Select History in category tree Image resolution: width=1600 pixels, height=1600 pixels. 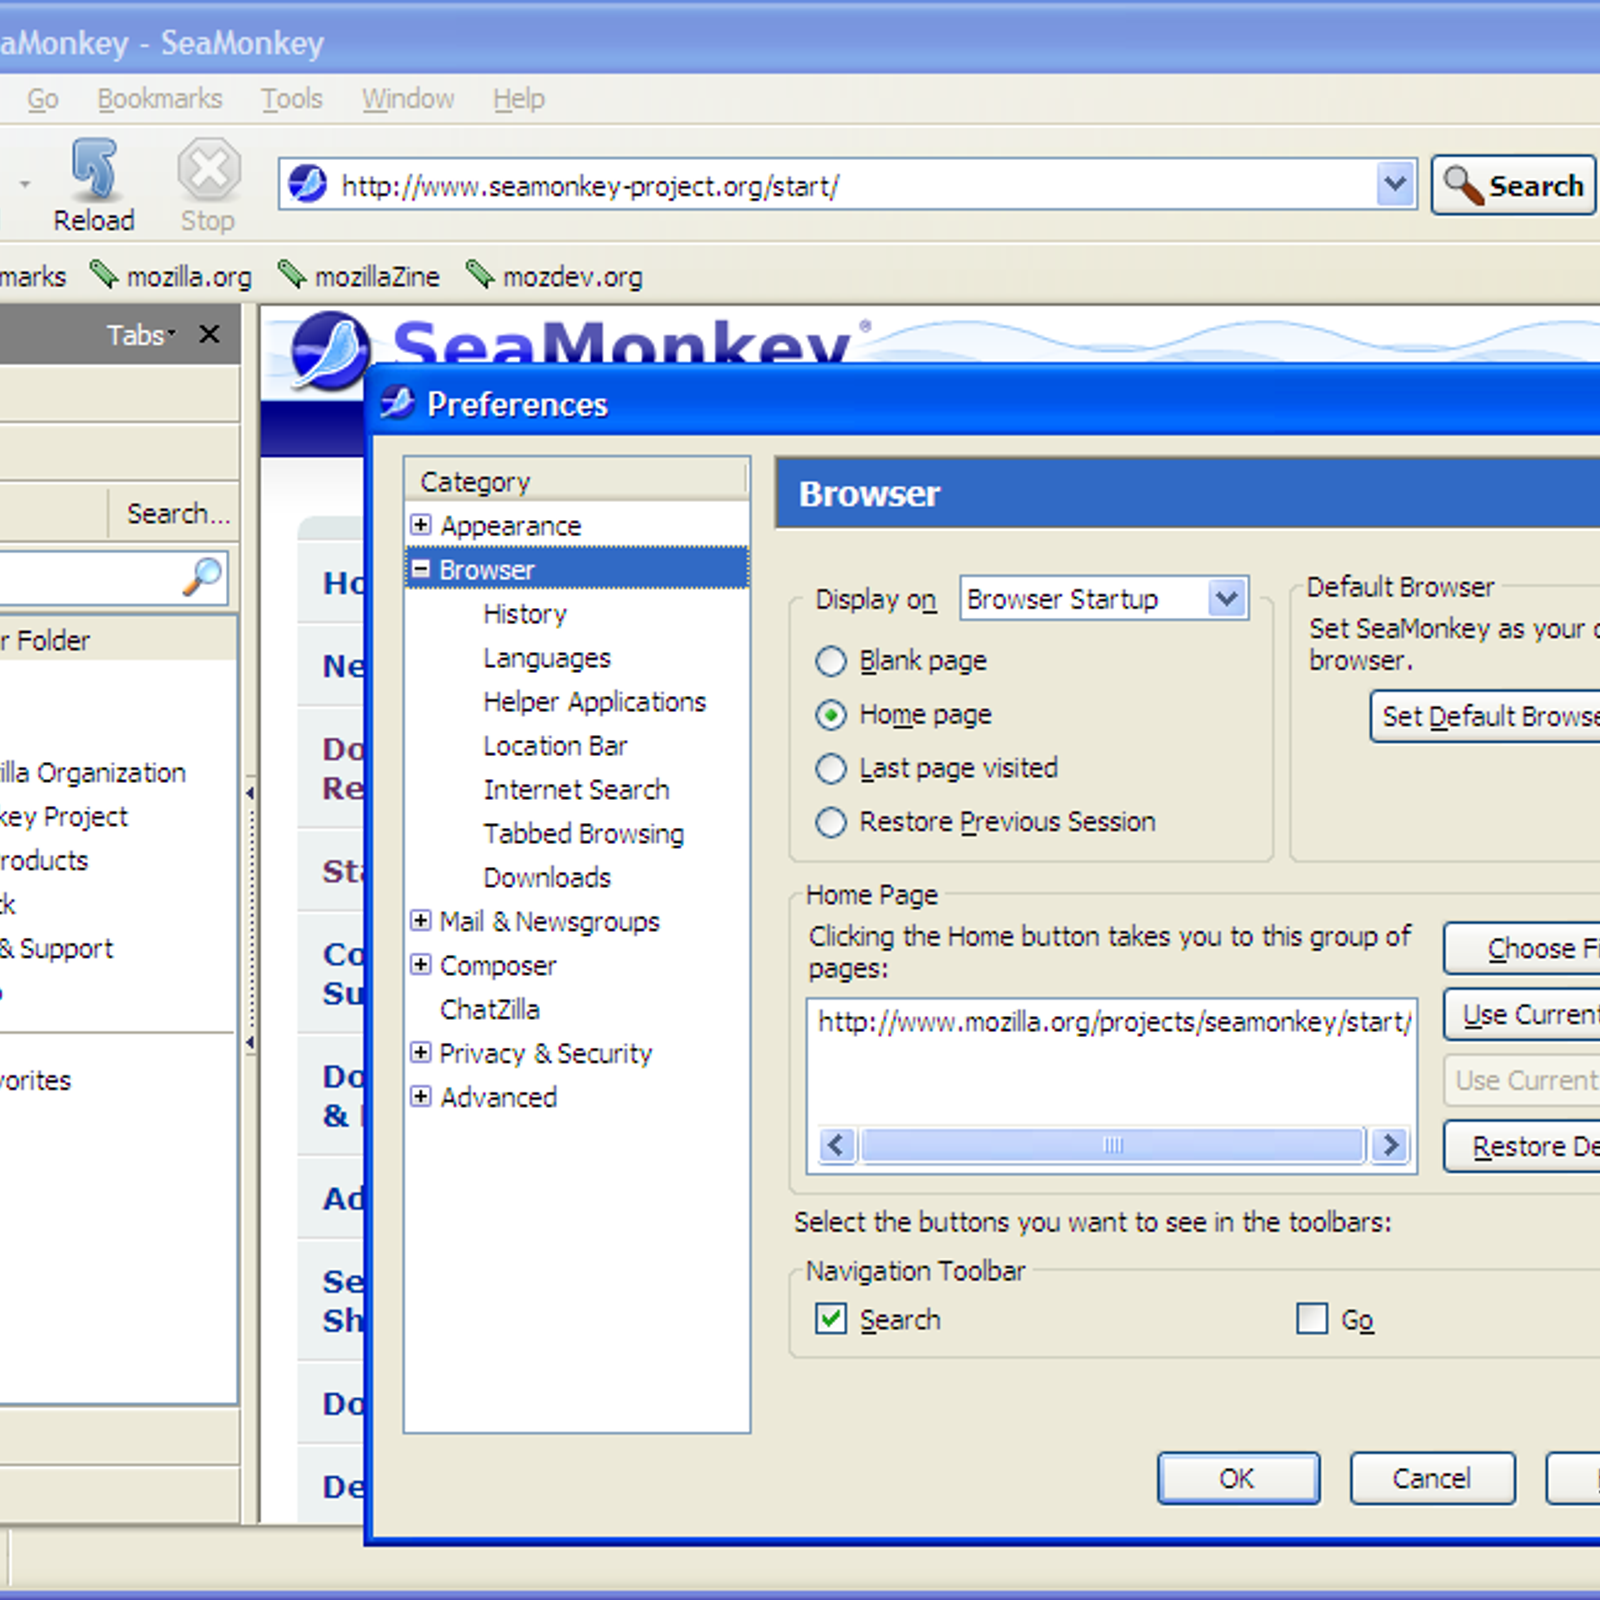525,613
